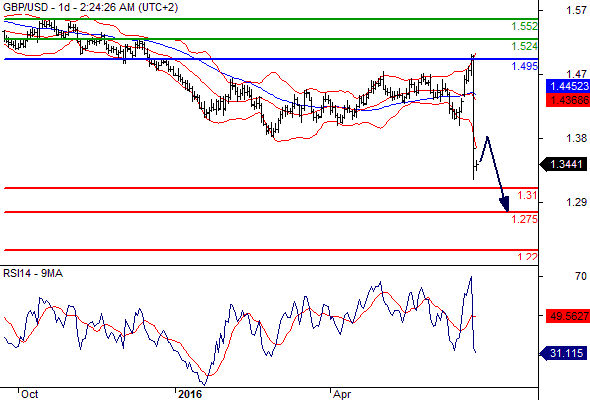Click the peak of the forecast arrow
This screenshot has height=400, width=590.
pos(487,138)
